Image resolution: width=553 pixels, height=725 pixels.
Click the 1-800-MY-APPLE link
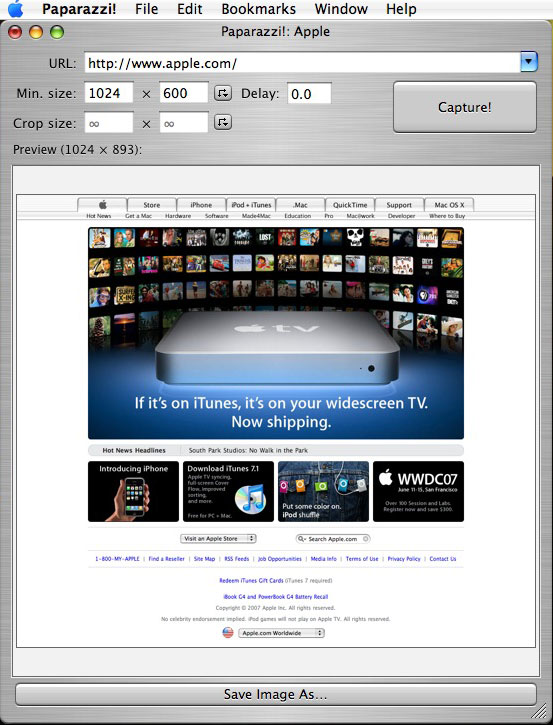tap(117, 559)
